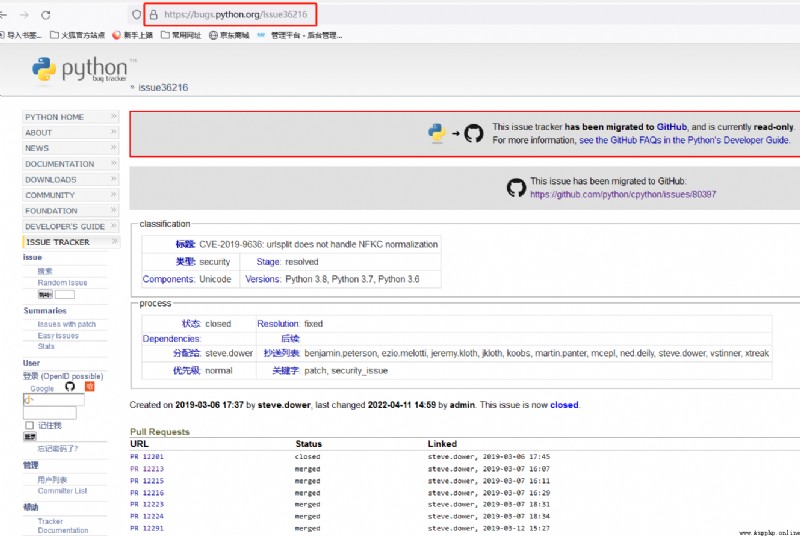Viewport: 800px width, 536px height.
Task: Expand the DOCUMENTATION menu chevron
Action: point(114,163)
